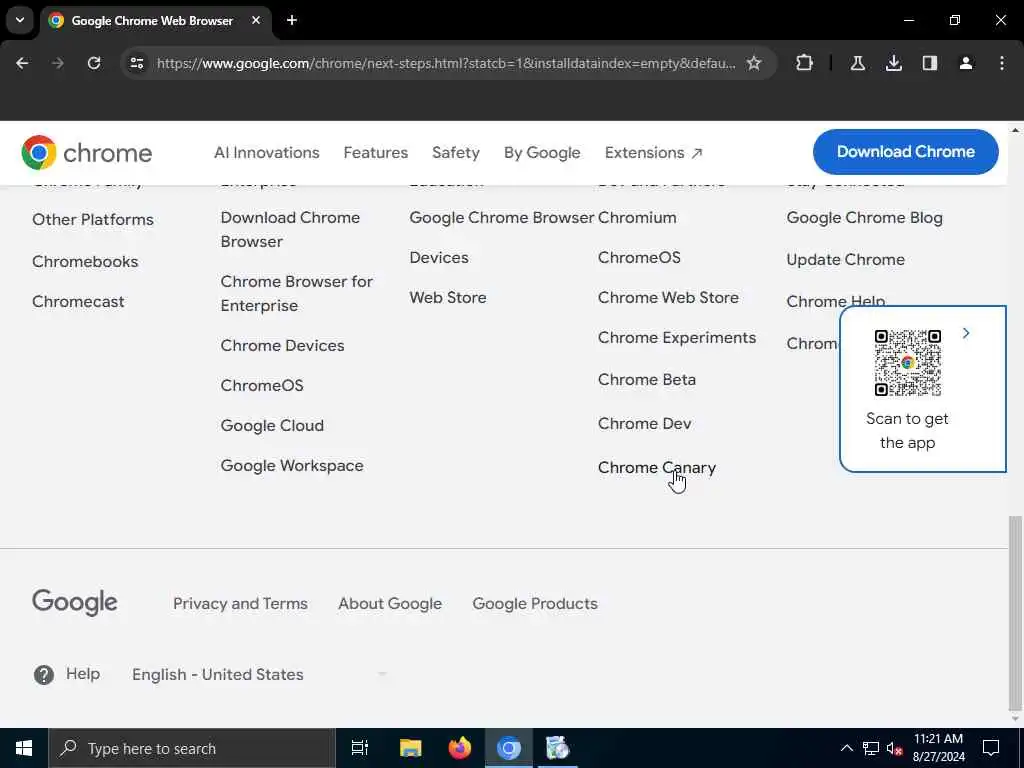Open Web Store link under Education
1024x768 pixels.
tap(447, 297)
